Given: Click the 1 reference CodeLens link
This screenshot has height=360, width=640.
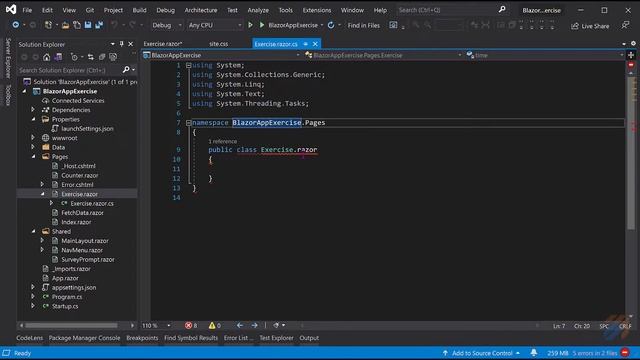Looking at the screenshot, I should [222, 141].
